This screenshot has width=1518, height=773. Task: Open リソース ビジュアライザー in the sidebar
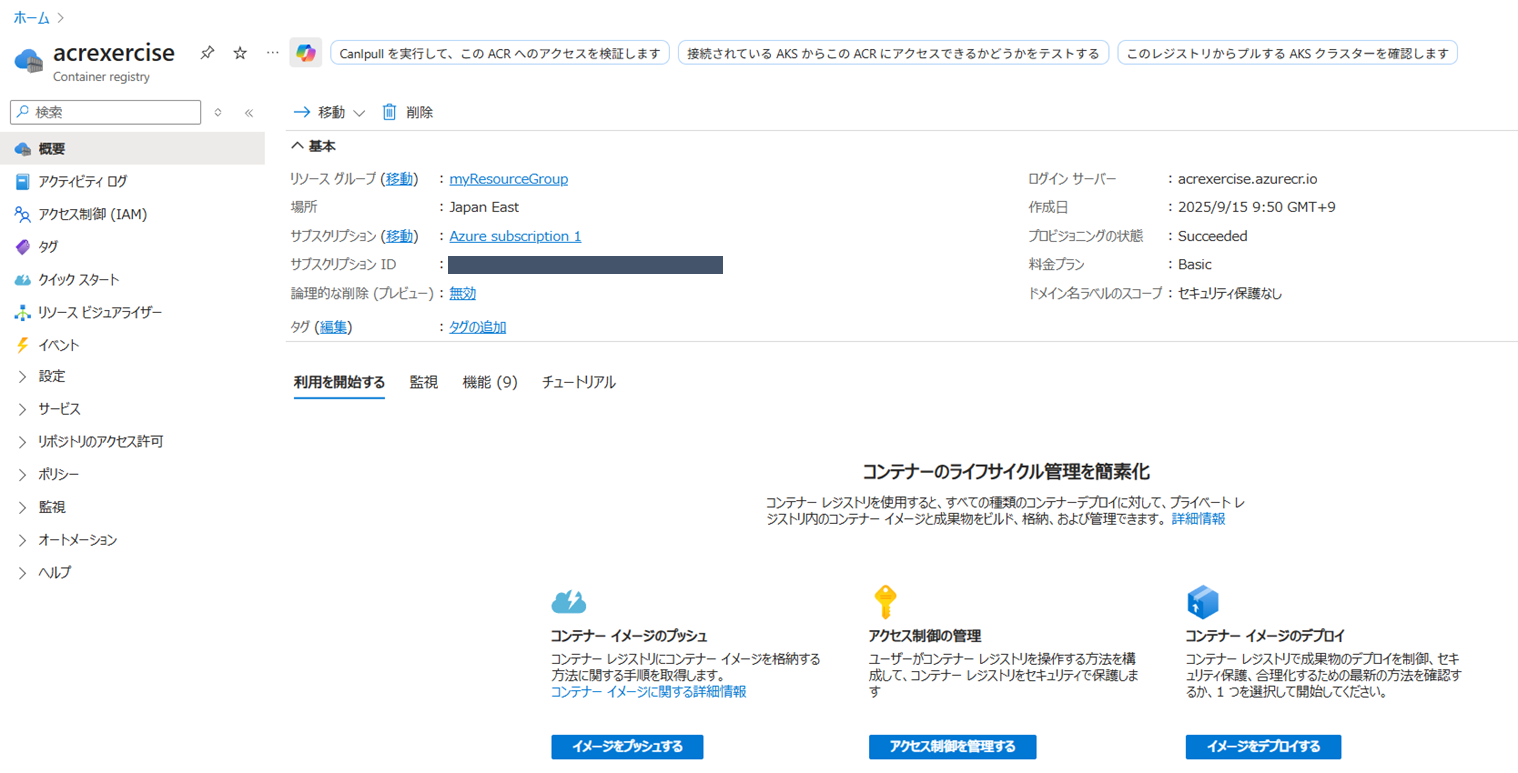[x=132, y=313]
